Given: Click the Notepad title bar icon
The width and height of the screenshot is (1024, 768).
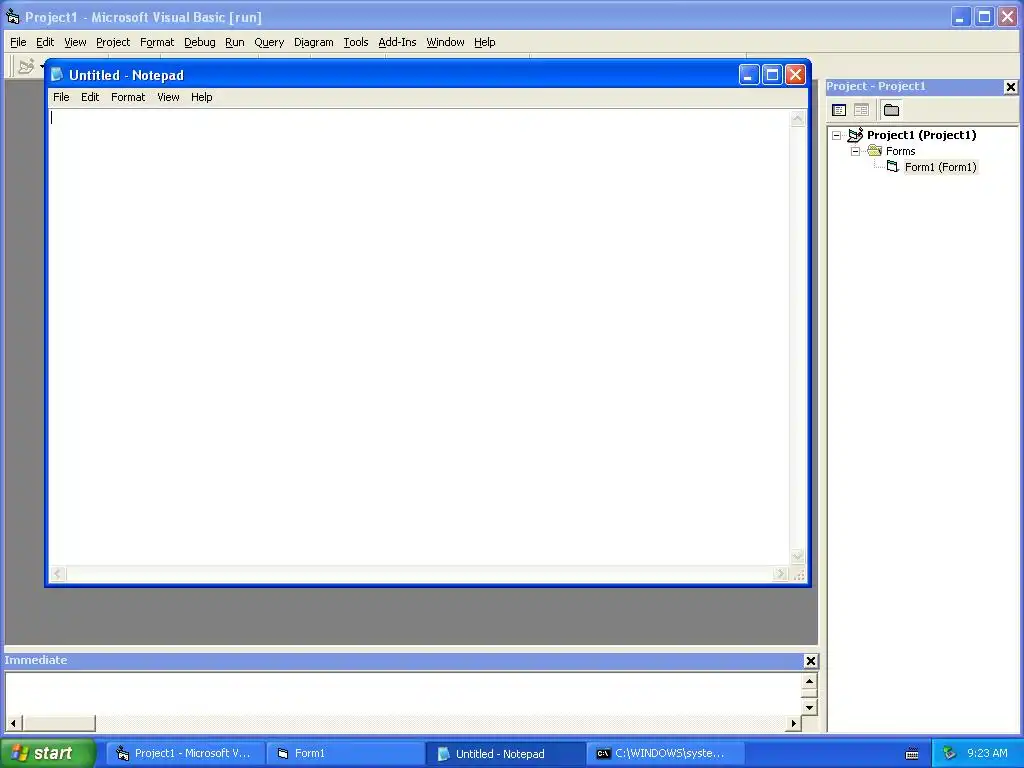Looking at the screenshot, I should coord(57,75).
